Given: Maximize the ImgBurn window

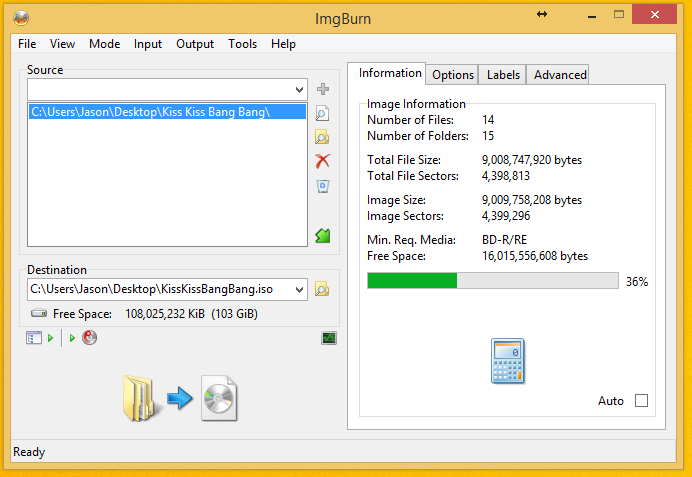Looking at the screenshot, I should pyautogui.click(x=619, y=15).
